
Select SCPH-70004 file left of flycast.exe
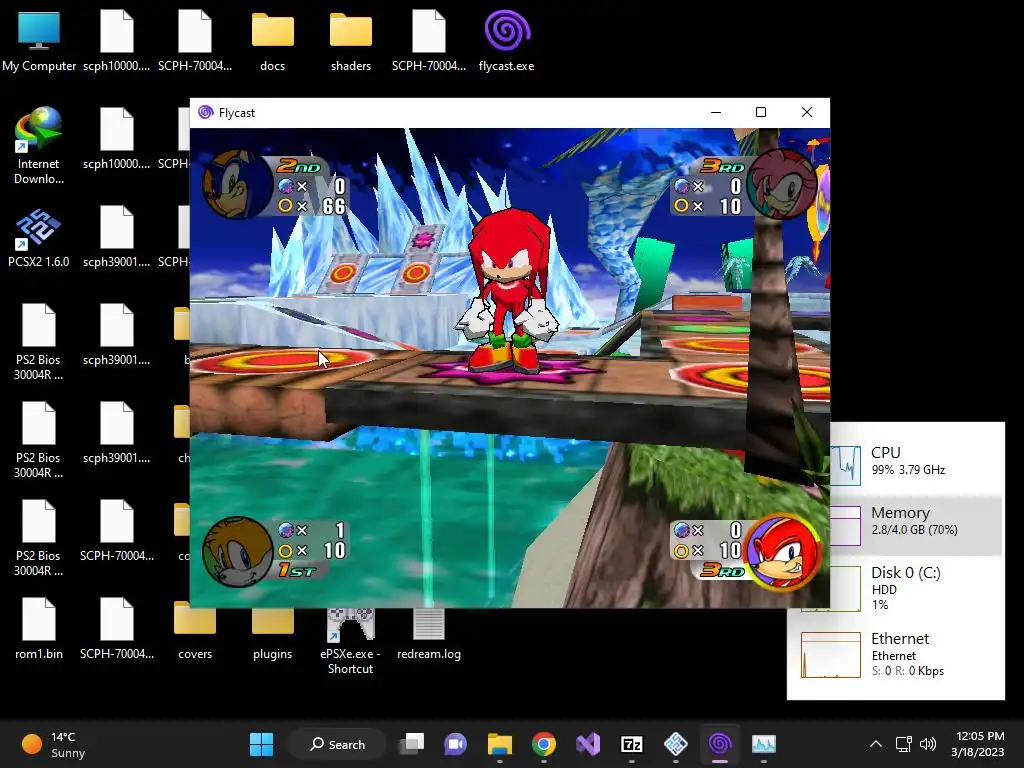(428, 40)
